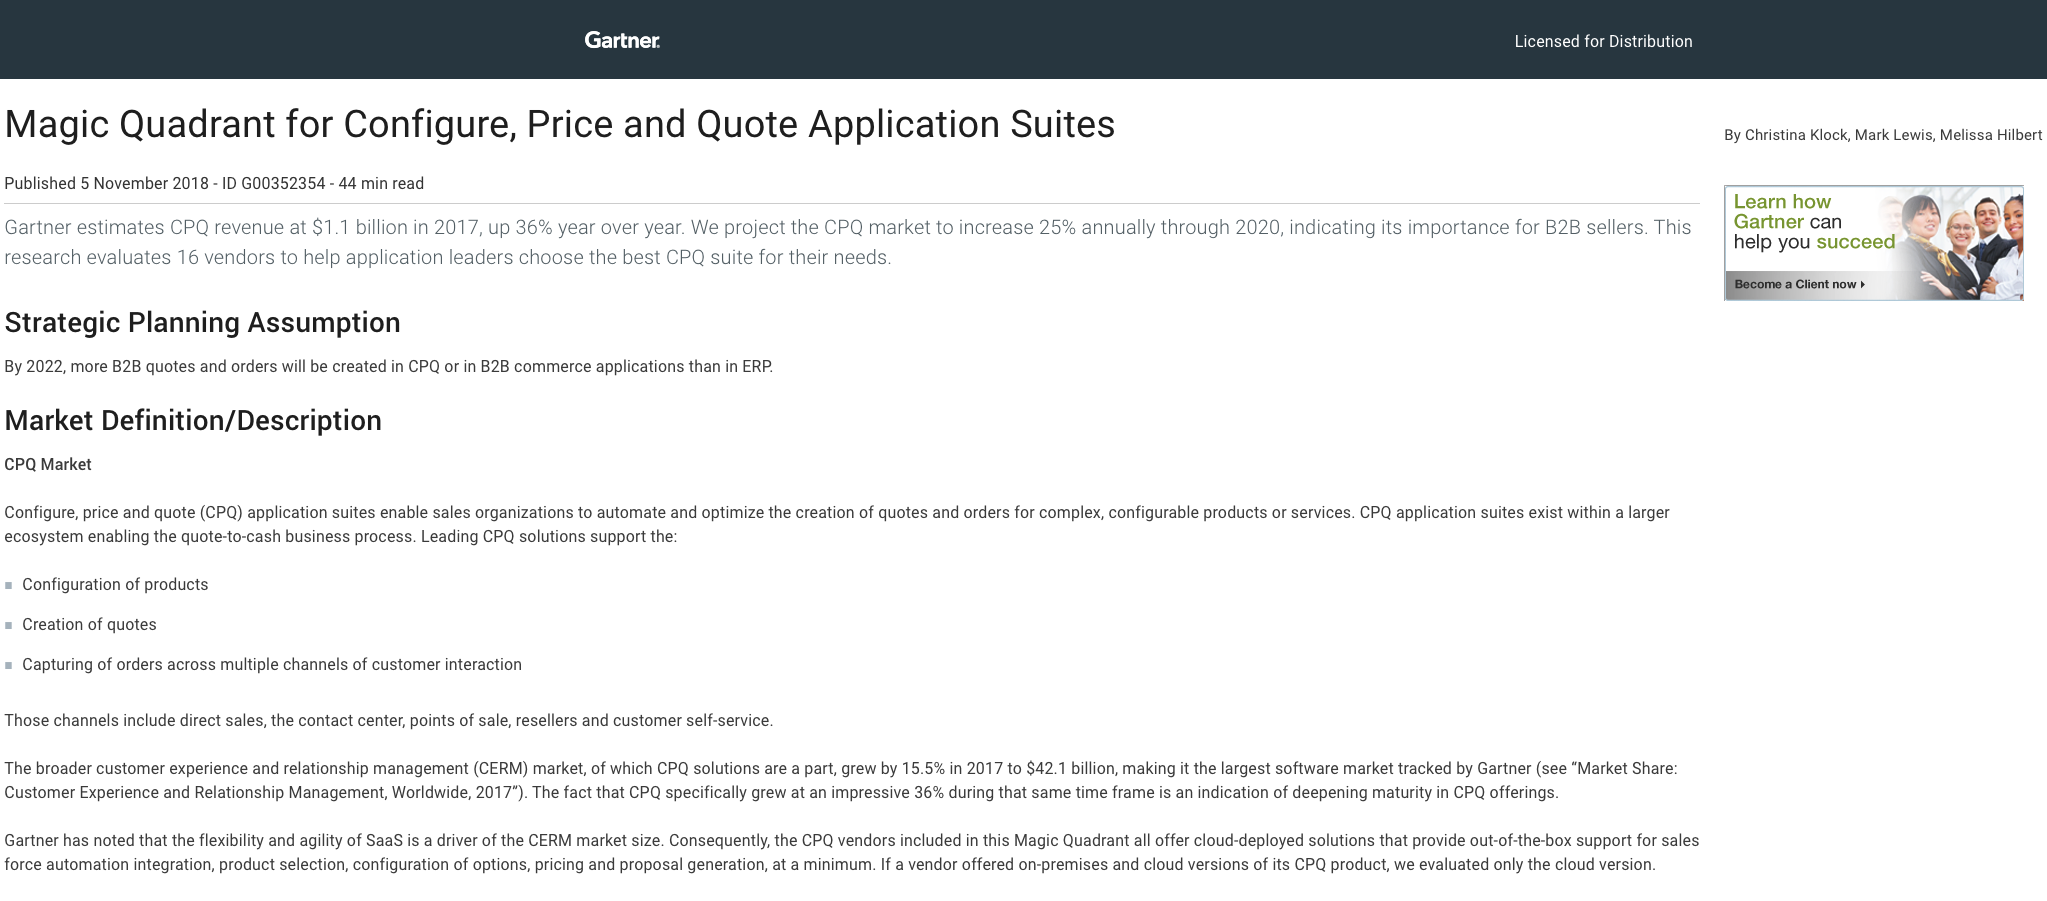This screenshot has width=2047, height=901.
Task: Click the bullet marker before Creation of quotes
Action: [x=9, y=625]
